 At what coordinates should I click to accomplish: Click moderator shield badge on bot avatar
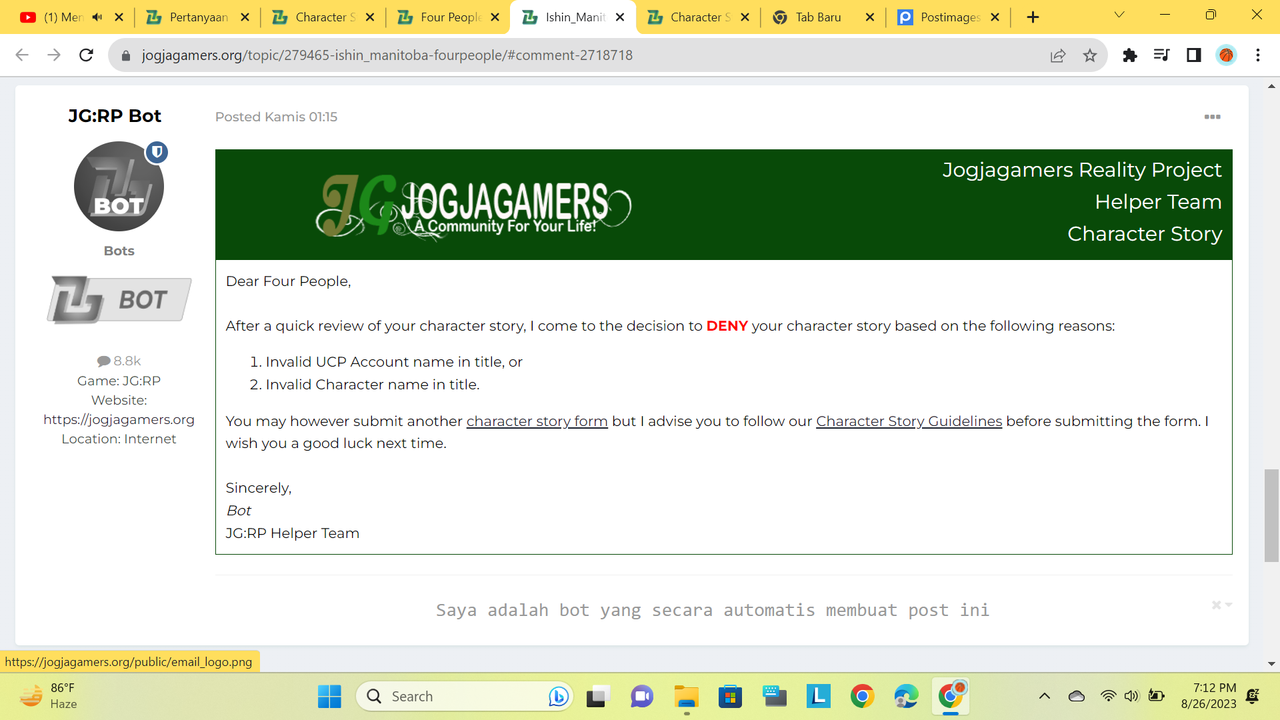pos(156,152)
